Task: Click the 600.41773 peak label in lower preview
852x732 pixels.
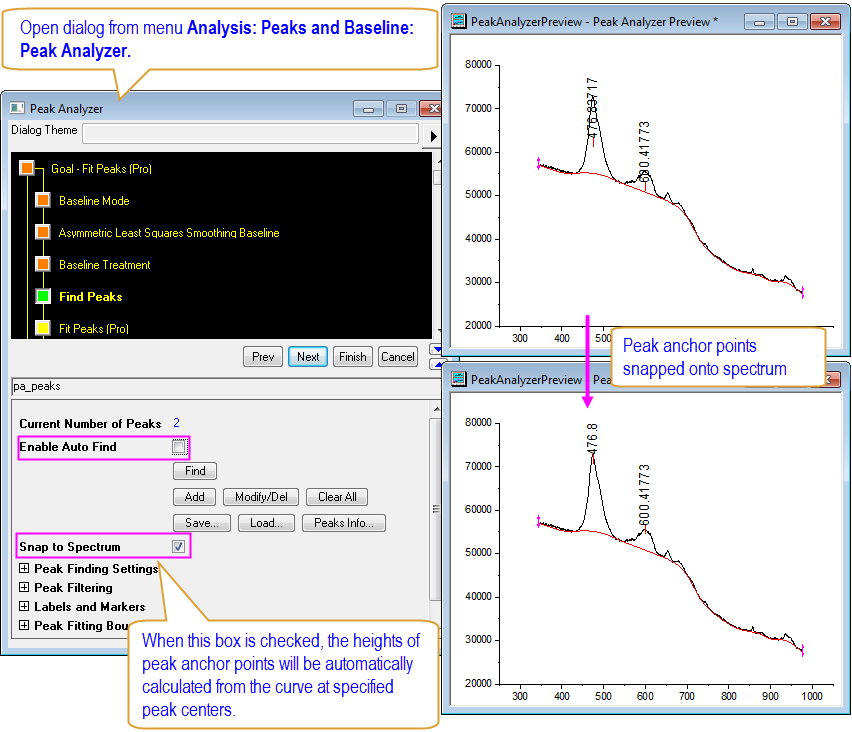Action: (644, 493)
